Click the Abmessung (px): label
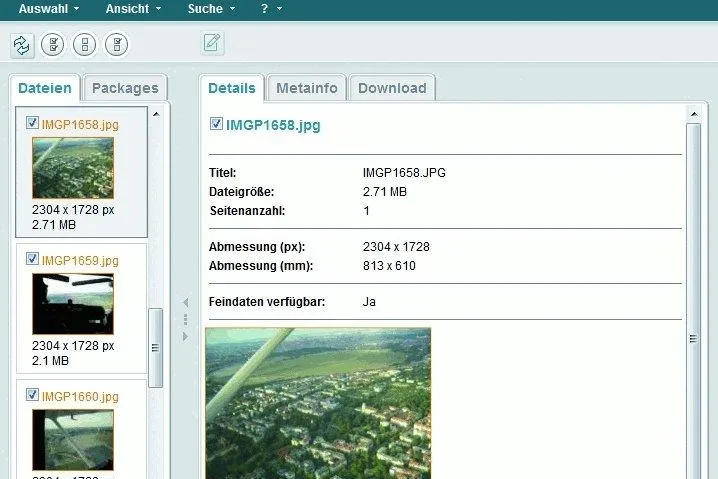 257,247
